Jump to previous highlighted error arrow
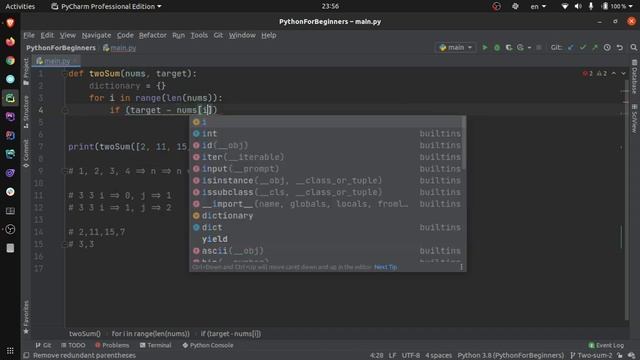 pos(614,73)
